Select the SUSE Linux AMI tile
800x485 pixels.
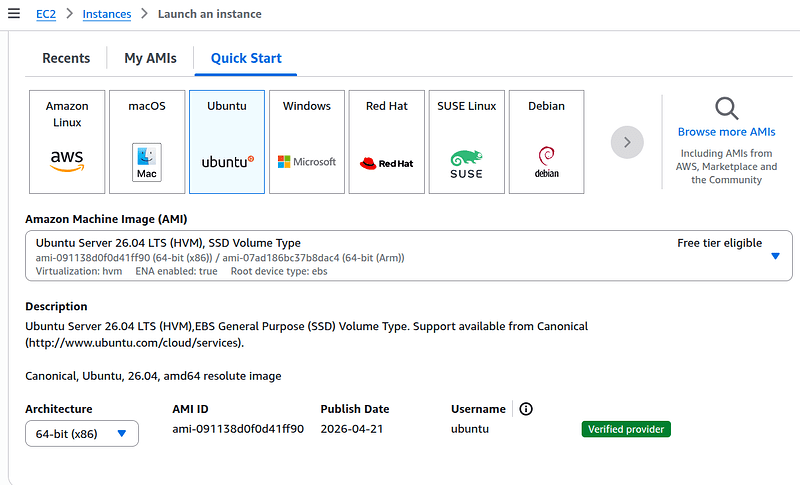click(x=467, y=142)
